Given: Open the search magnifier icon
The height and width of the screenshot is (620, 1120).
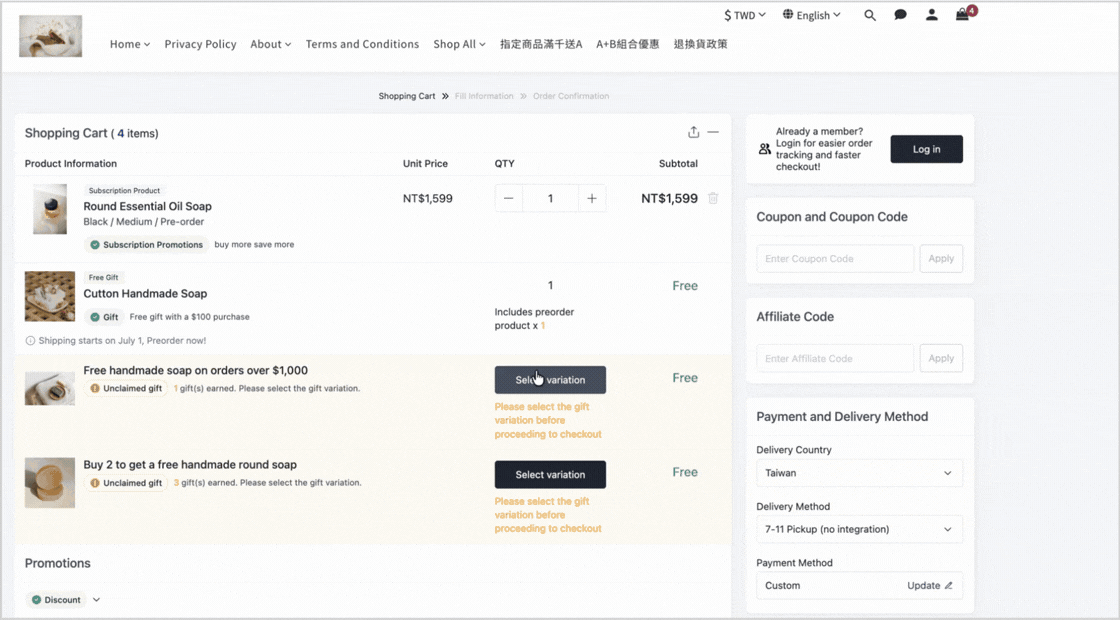Looking at the screenshot, I should (869, 15).
